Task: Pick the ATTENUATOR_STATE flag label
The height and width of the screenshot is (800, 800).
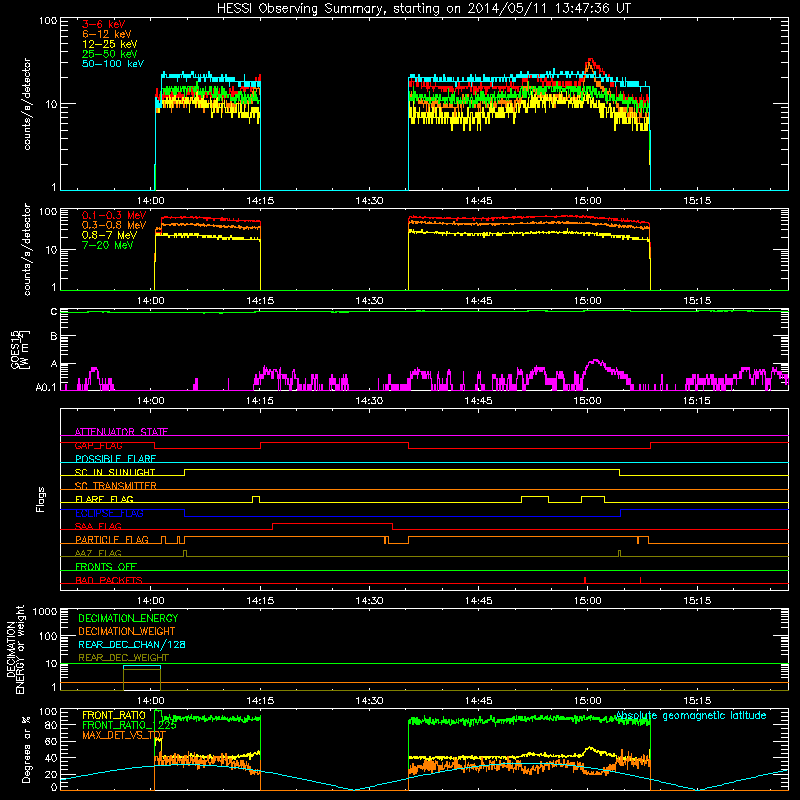Action: [121, 432]
